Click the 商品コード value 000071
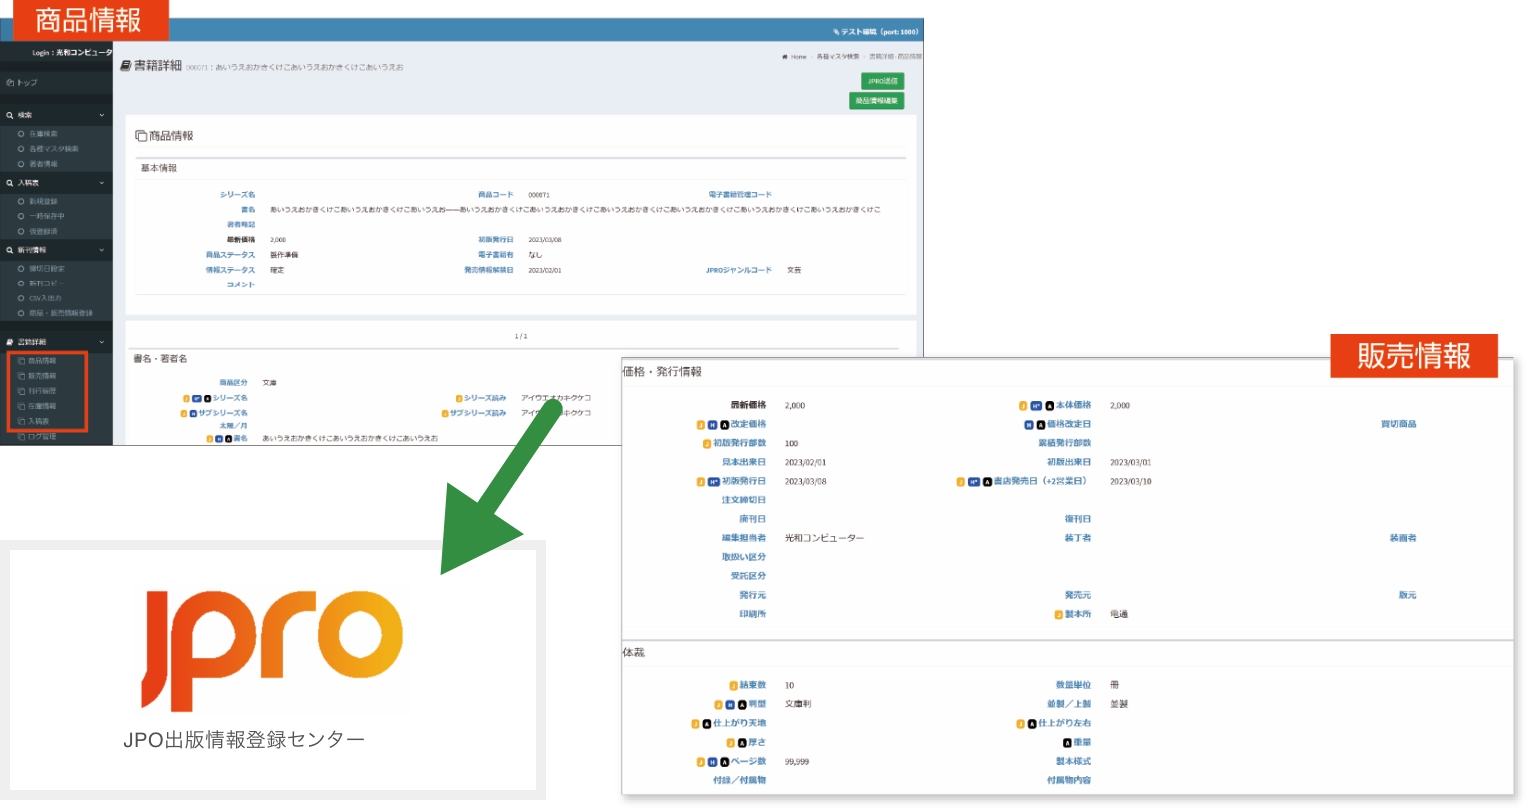This screenshot has height=810, width=1528. [x=539, y=195]
